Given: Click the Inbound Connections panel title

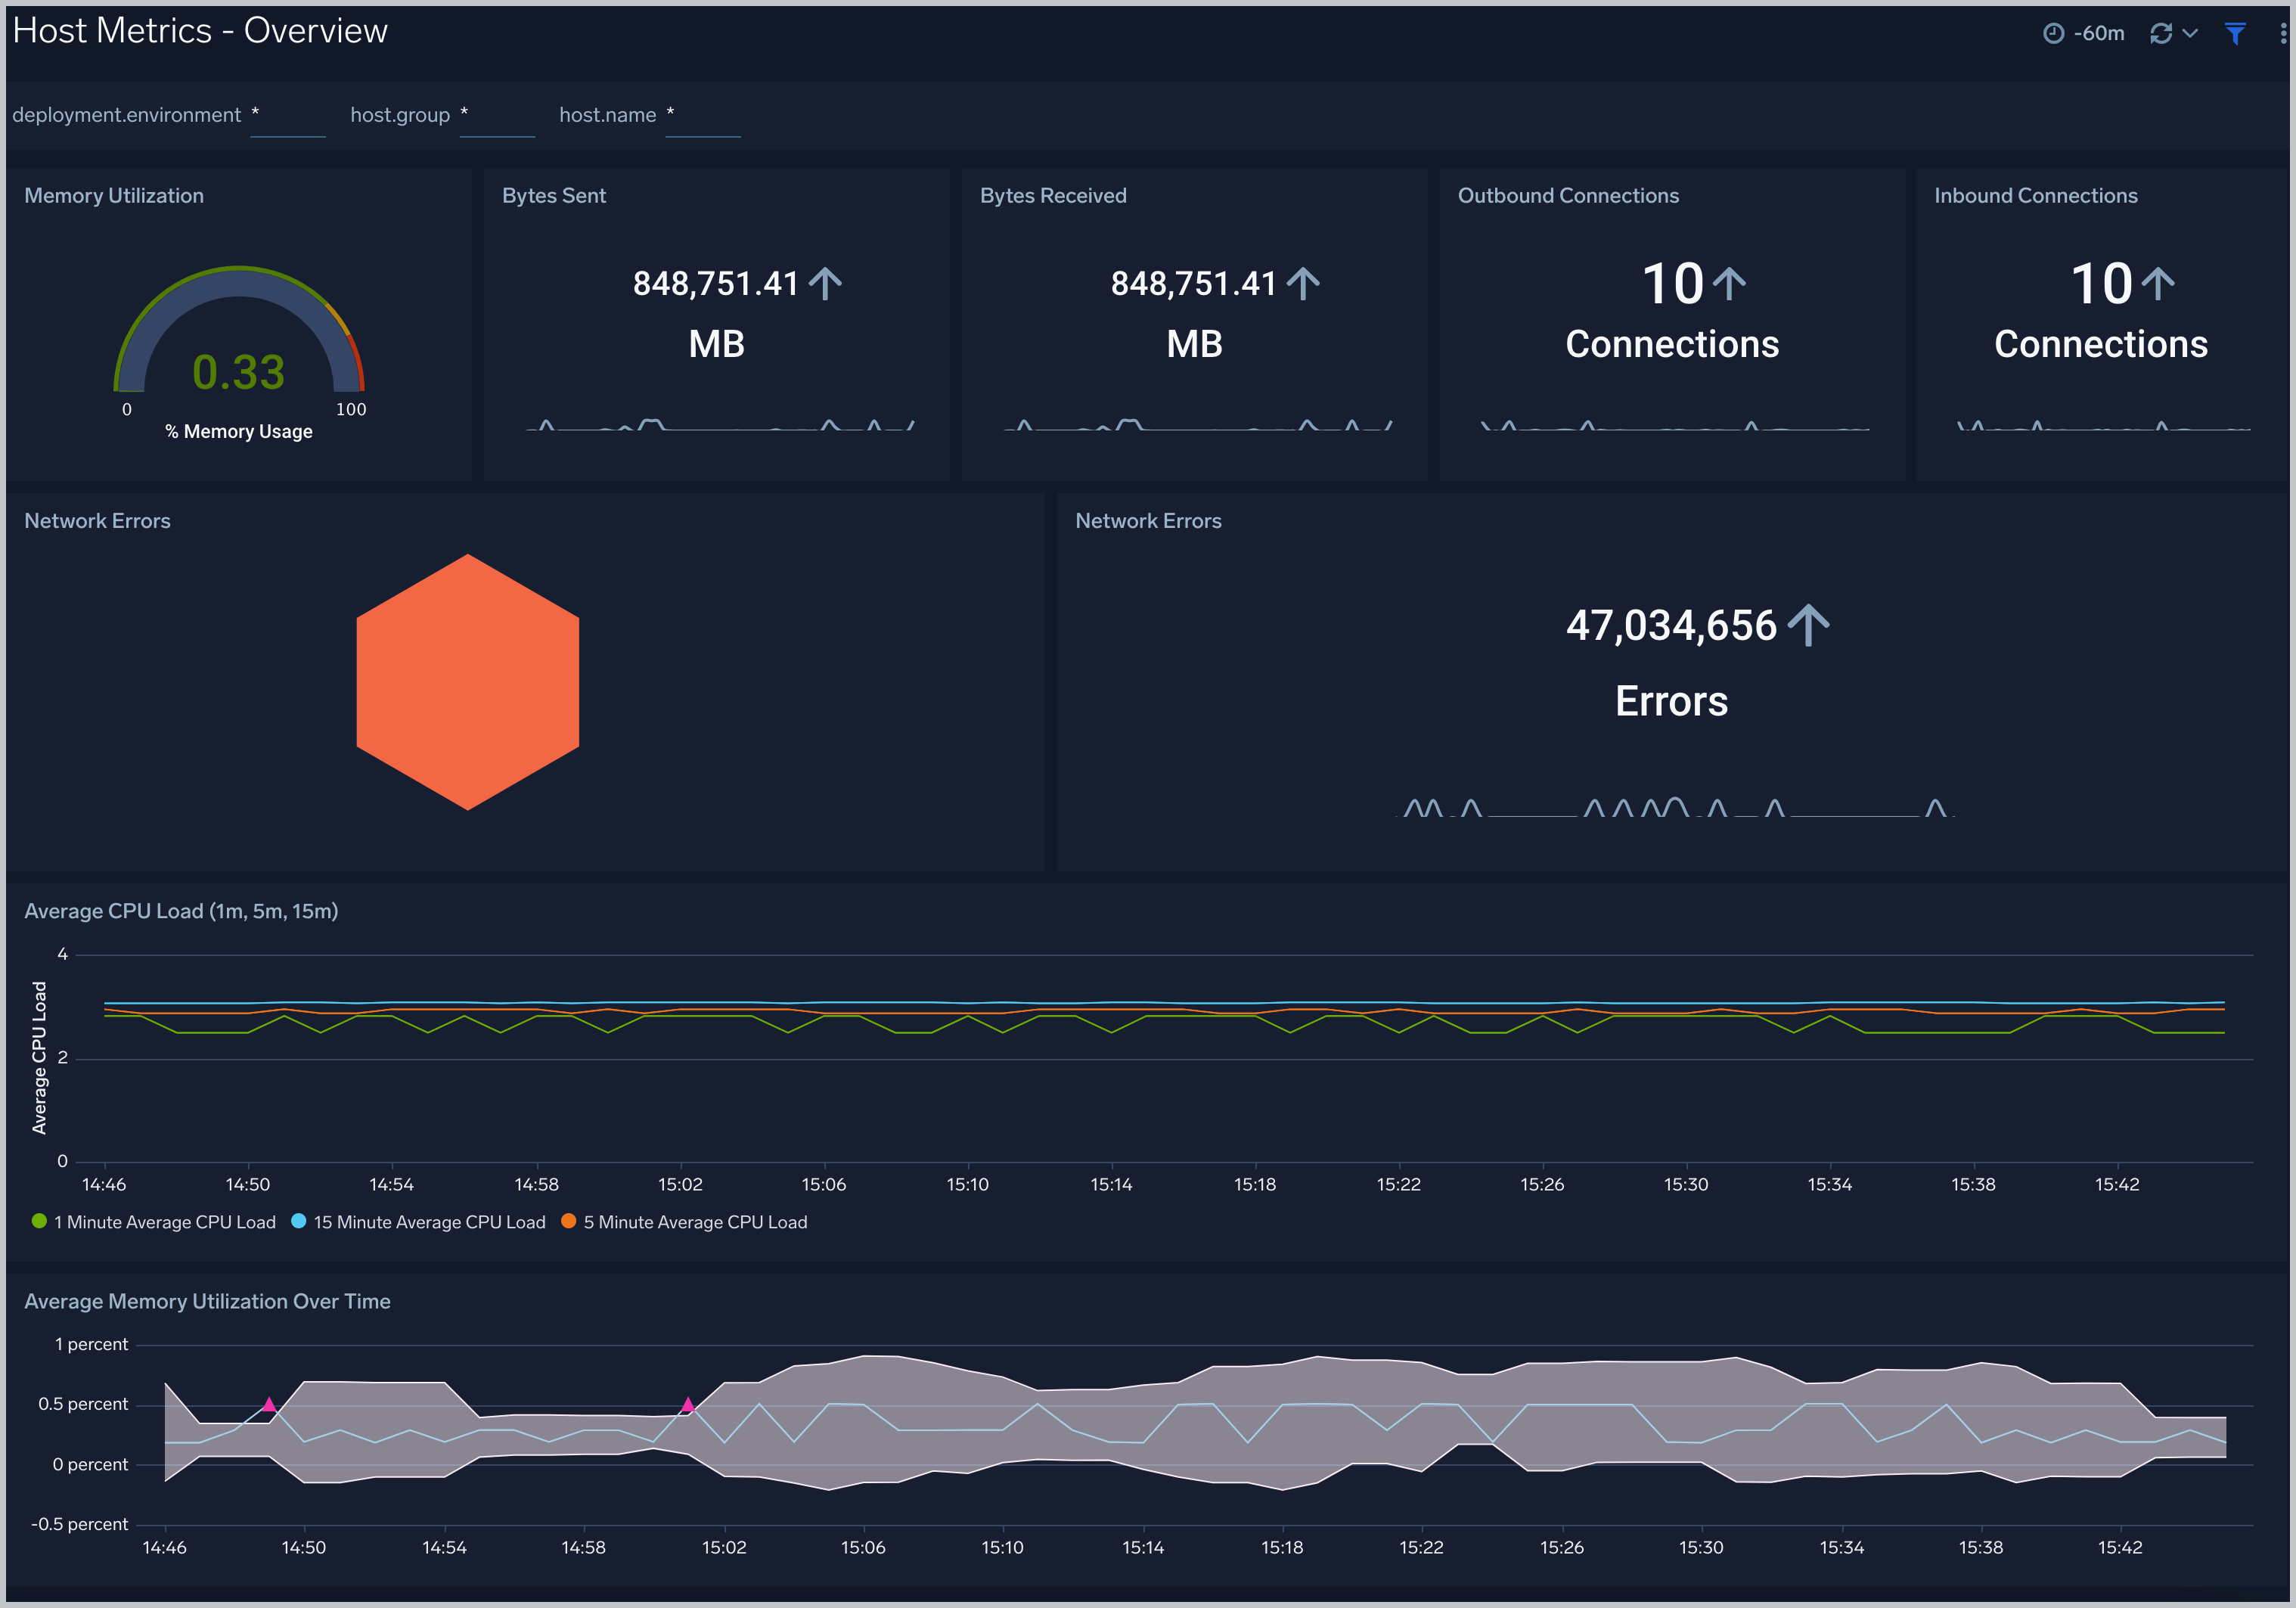Looking at the screenshot, I should (2036, 196).
